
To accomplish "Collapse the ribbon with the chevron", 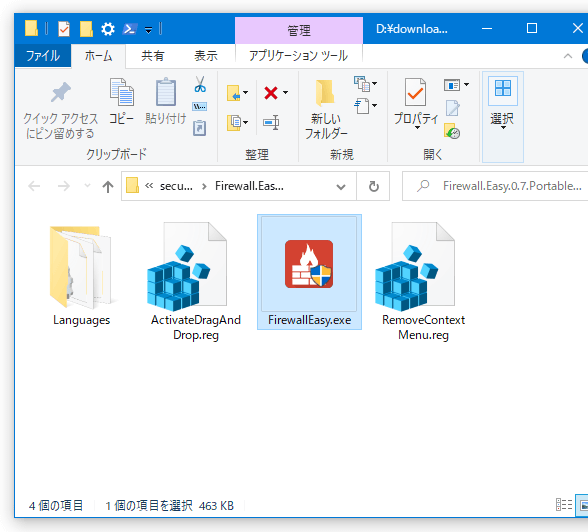I will coord(568,57).
